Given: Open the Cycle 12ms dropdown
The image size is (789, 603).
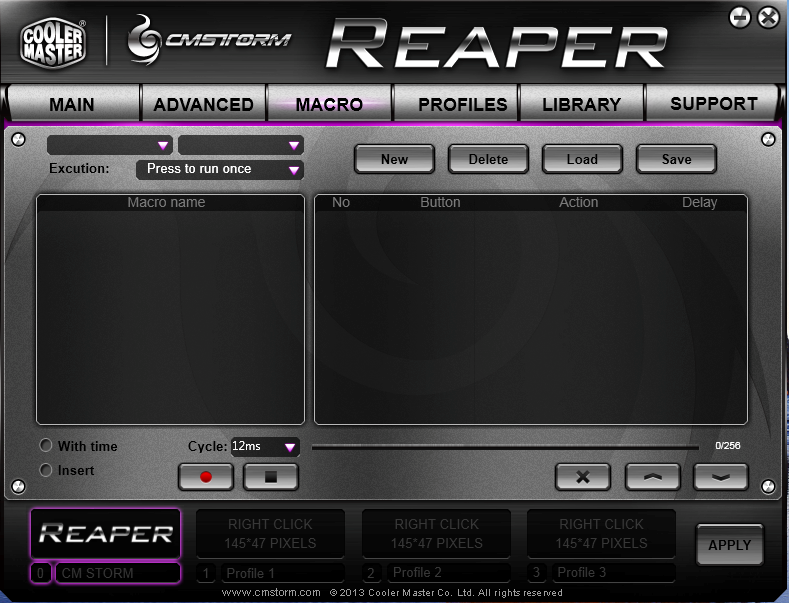Looking at the screenshot, I should tap(265, 446).
